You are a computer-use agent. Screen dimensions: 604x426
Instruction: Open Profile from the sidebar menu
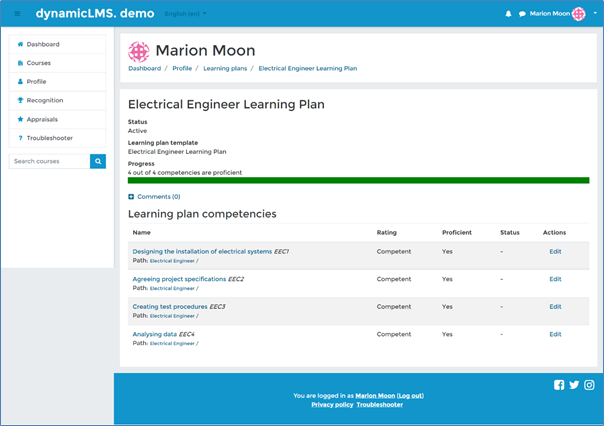pyautogui.click(x=57, y=82)
